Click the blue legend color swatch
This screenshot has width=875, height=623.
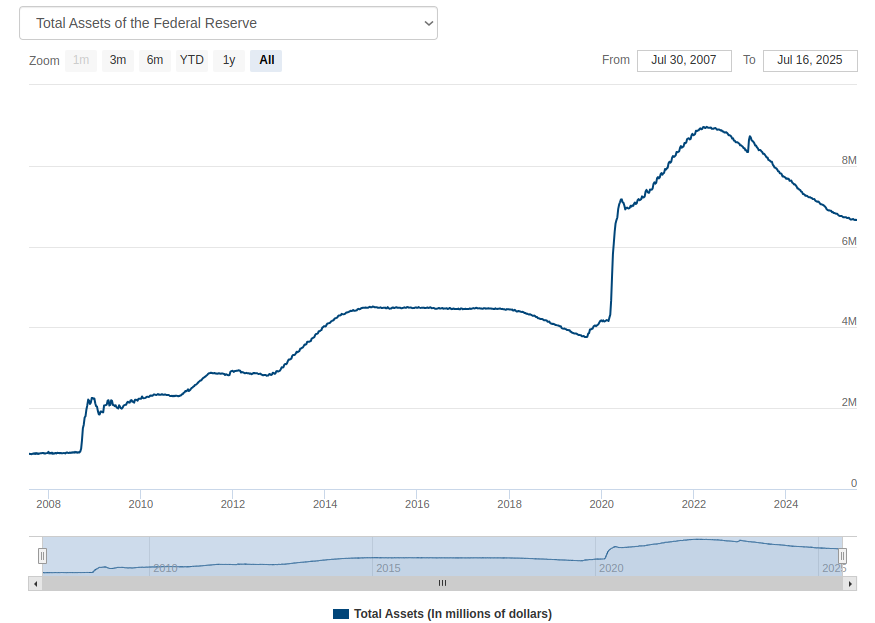341,614
